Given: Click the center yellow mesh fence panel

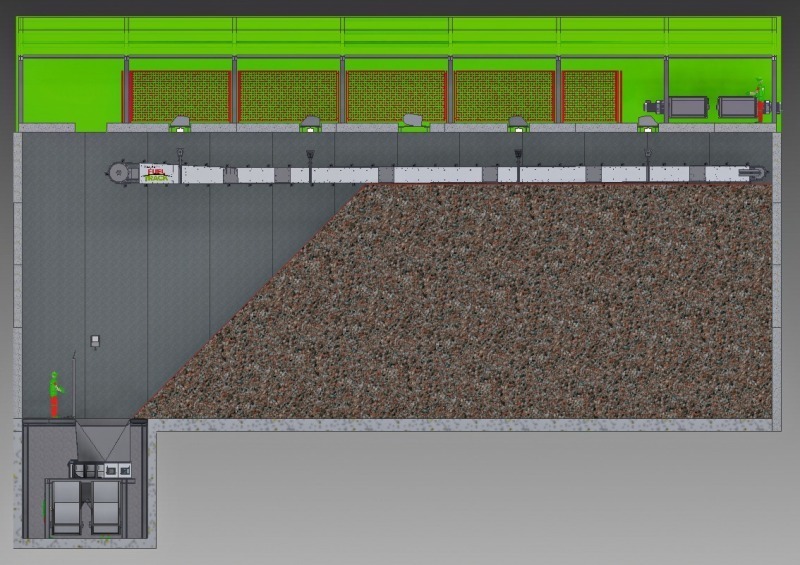Looking at the screenshot, I should (396, 95).
